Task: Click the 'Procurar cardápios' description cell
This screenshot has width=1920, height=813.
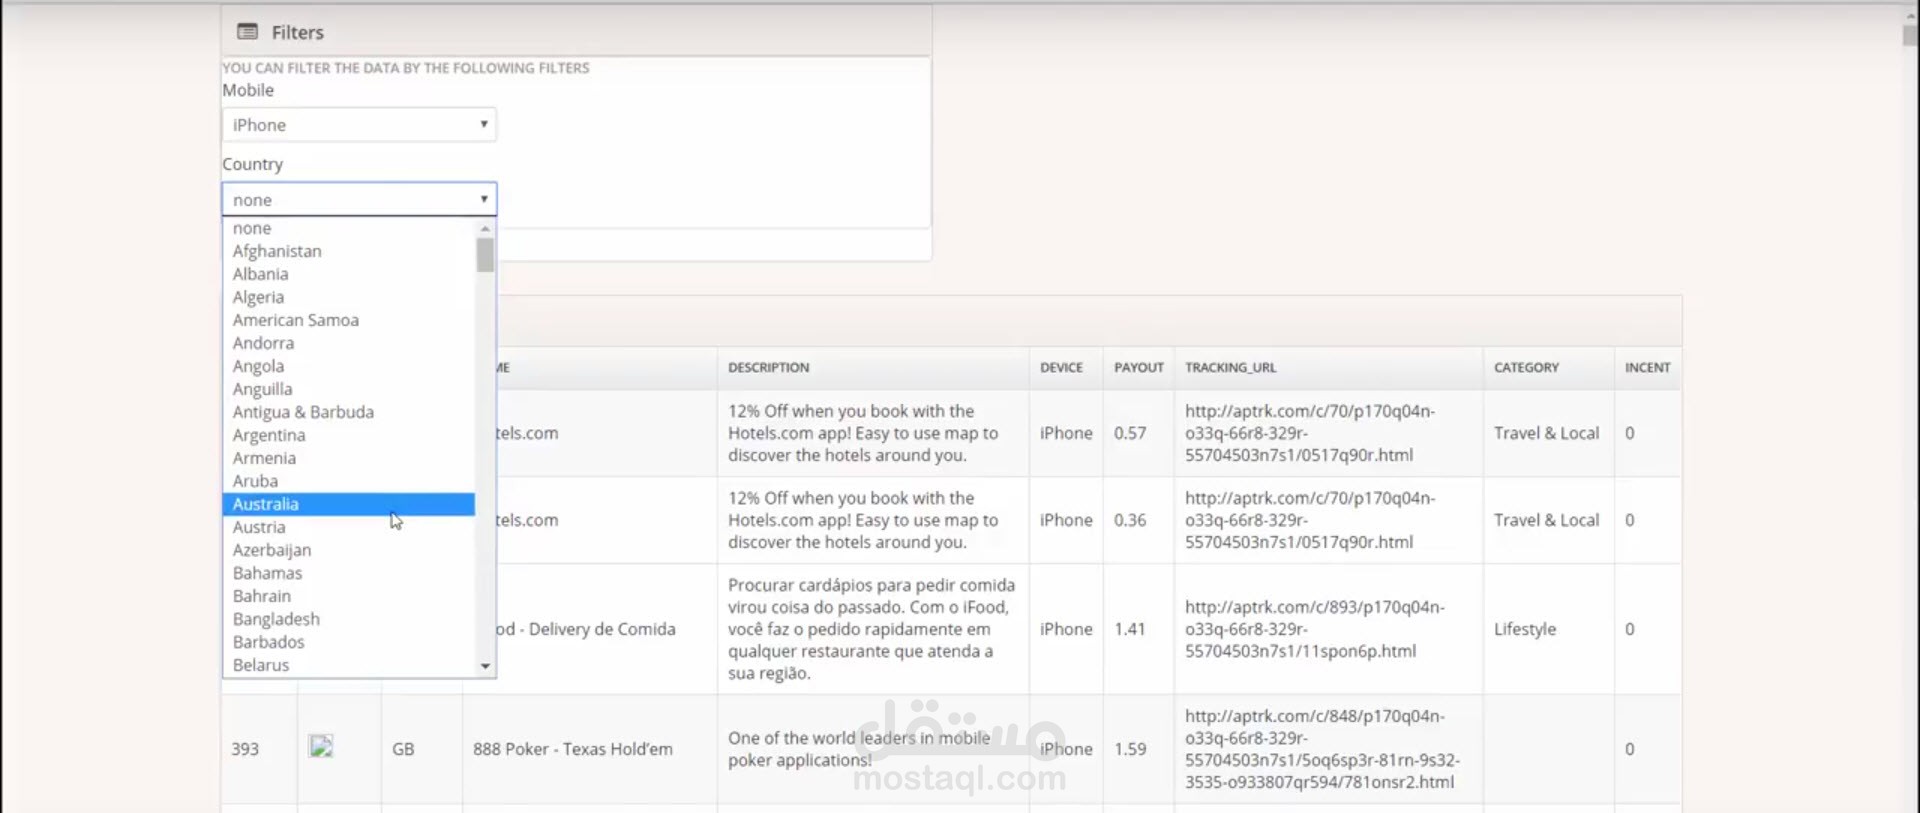Action: click(x=871, y=629)
